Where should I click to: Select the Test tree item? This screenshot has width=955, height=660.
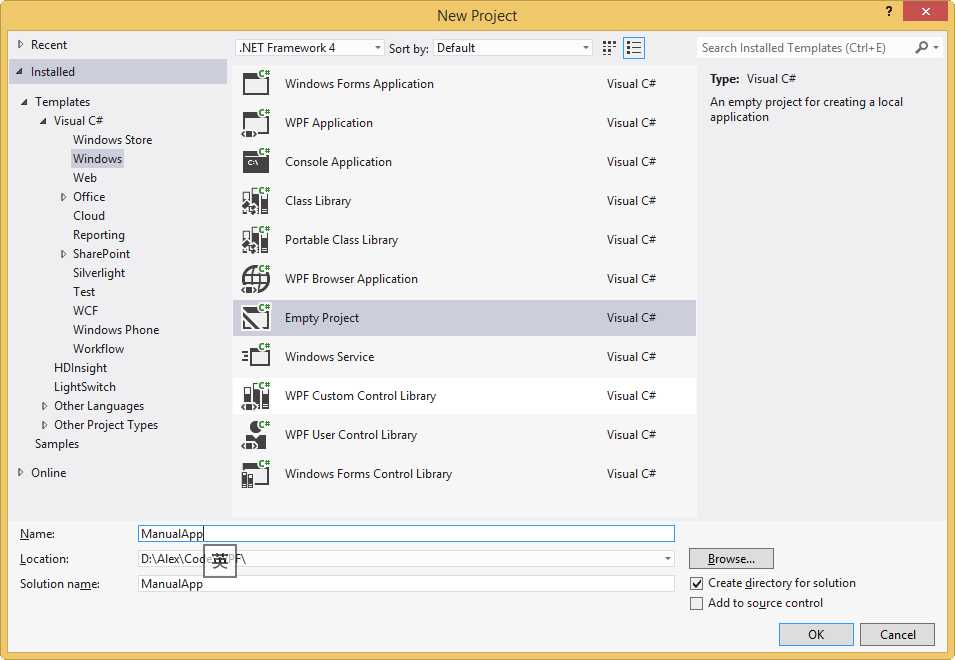pyautogui.click(x=84, y=292)
